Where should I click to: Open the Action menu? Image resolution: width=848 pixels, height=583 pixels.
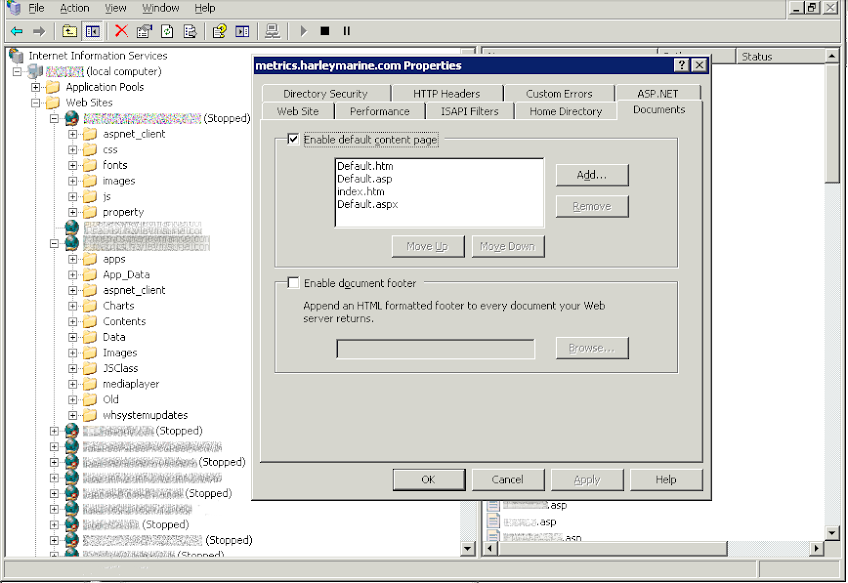[x=75, y=8]
